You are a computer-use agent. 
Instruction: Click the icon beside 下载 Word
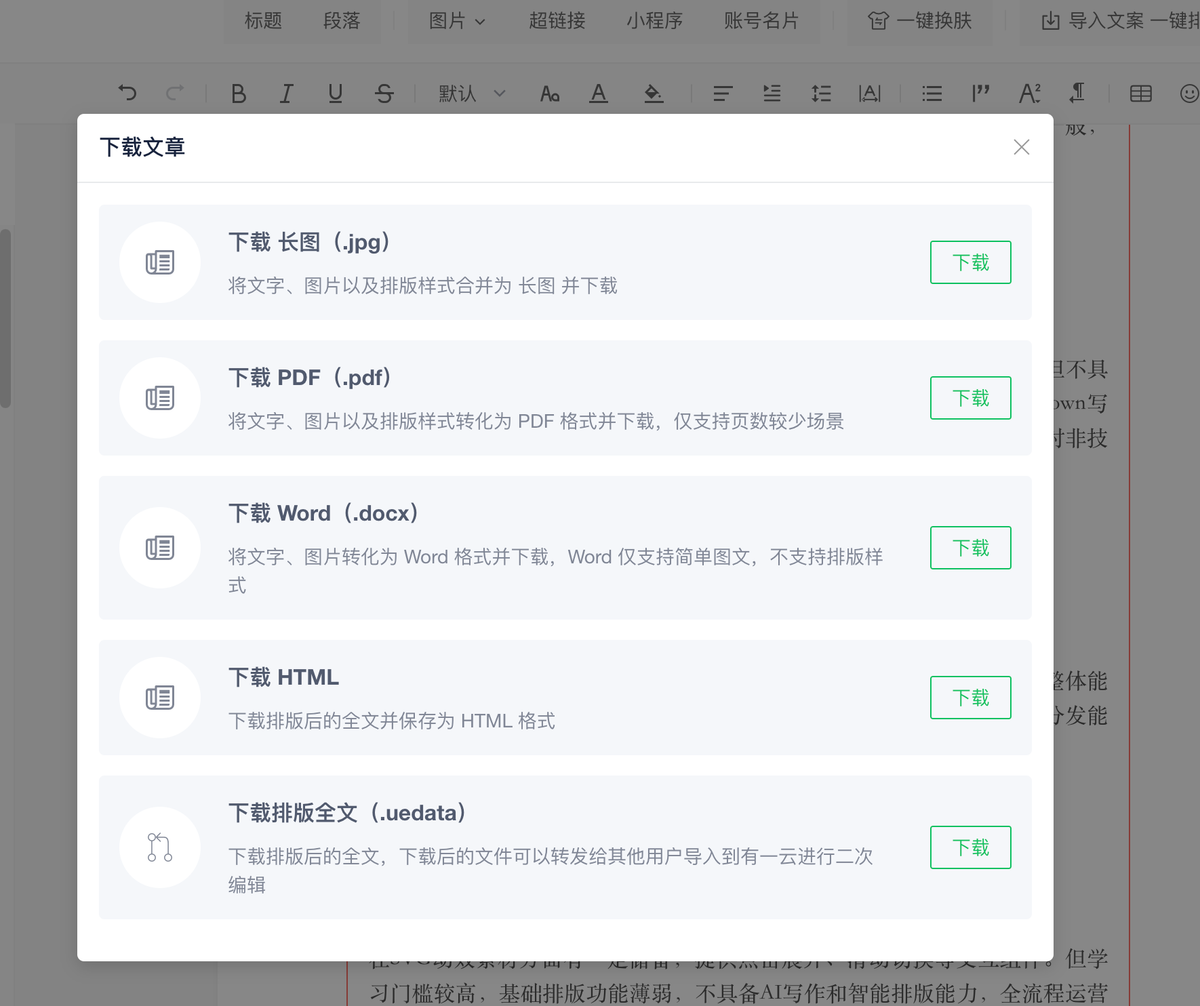point(160,548)
